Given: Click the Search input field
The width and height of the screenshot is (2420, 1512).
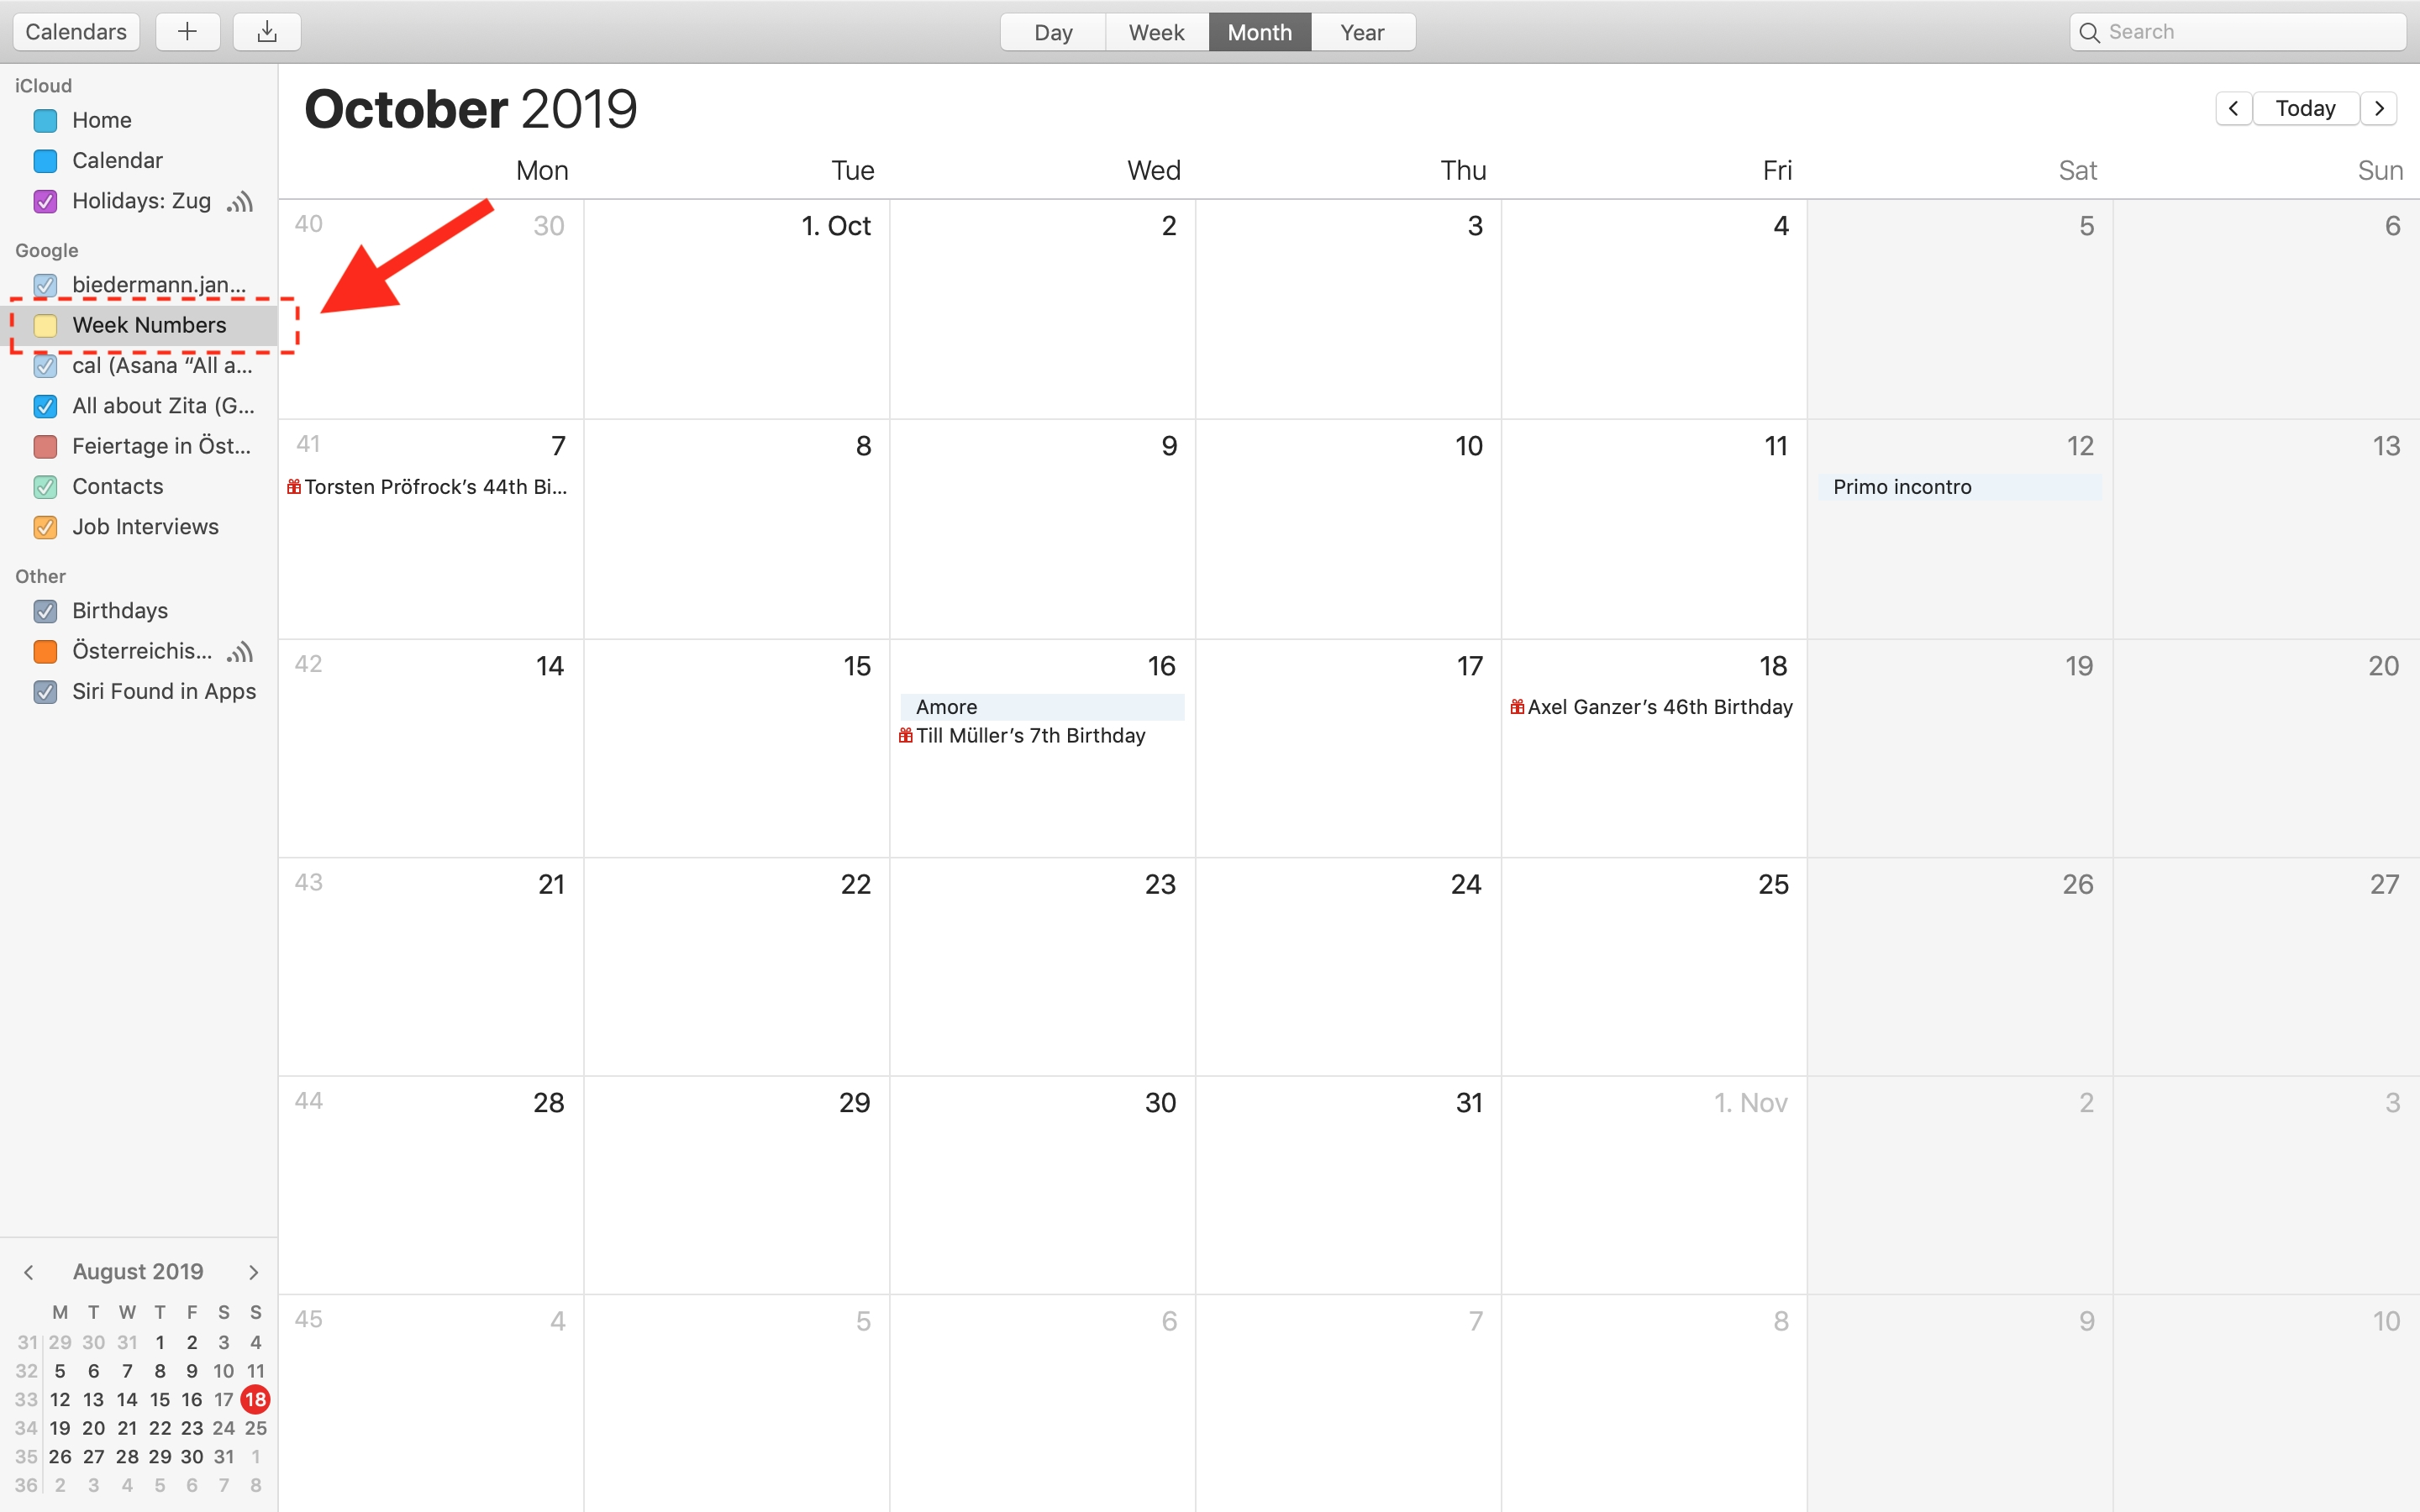Looking at the screenshot, I should click(2237, 31).
